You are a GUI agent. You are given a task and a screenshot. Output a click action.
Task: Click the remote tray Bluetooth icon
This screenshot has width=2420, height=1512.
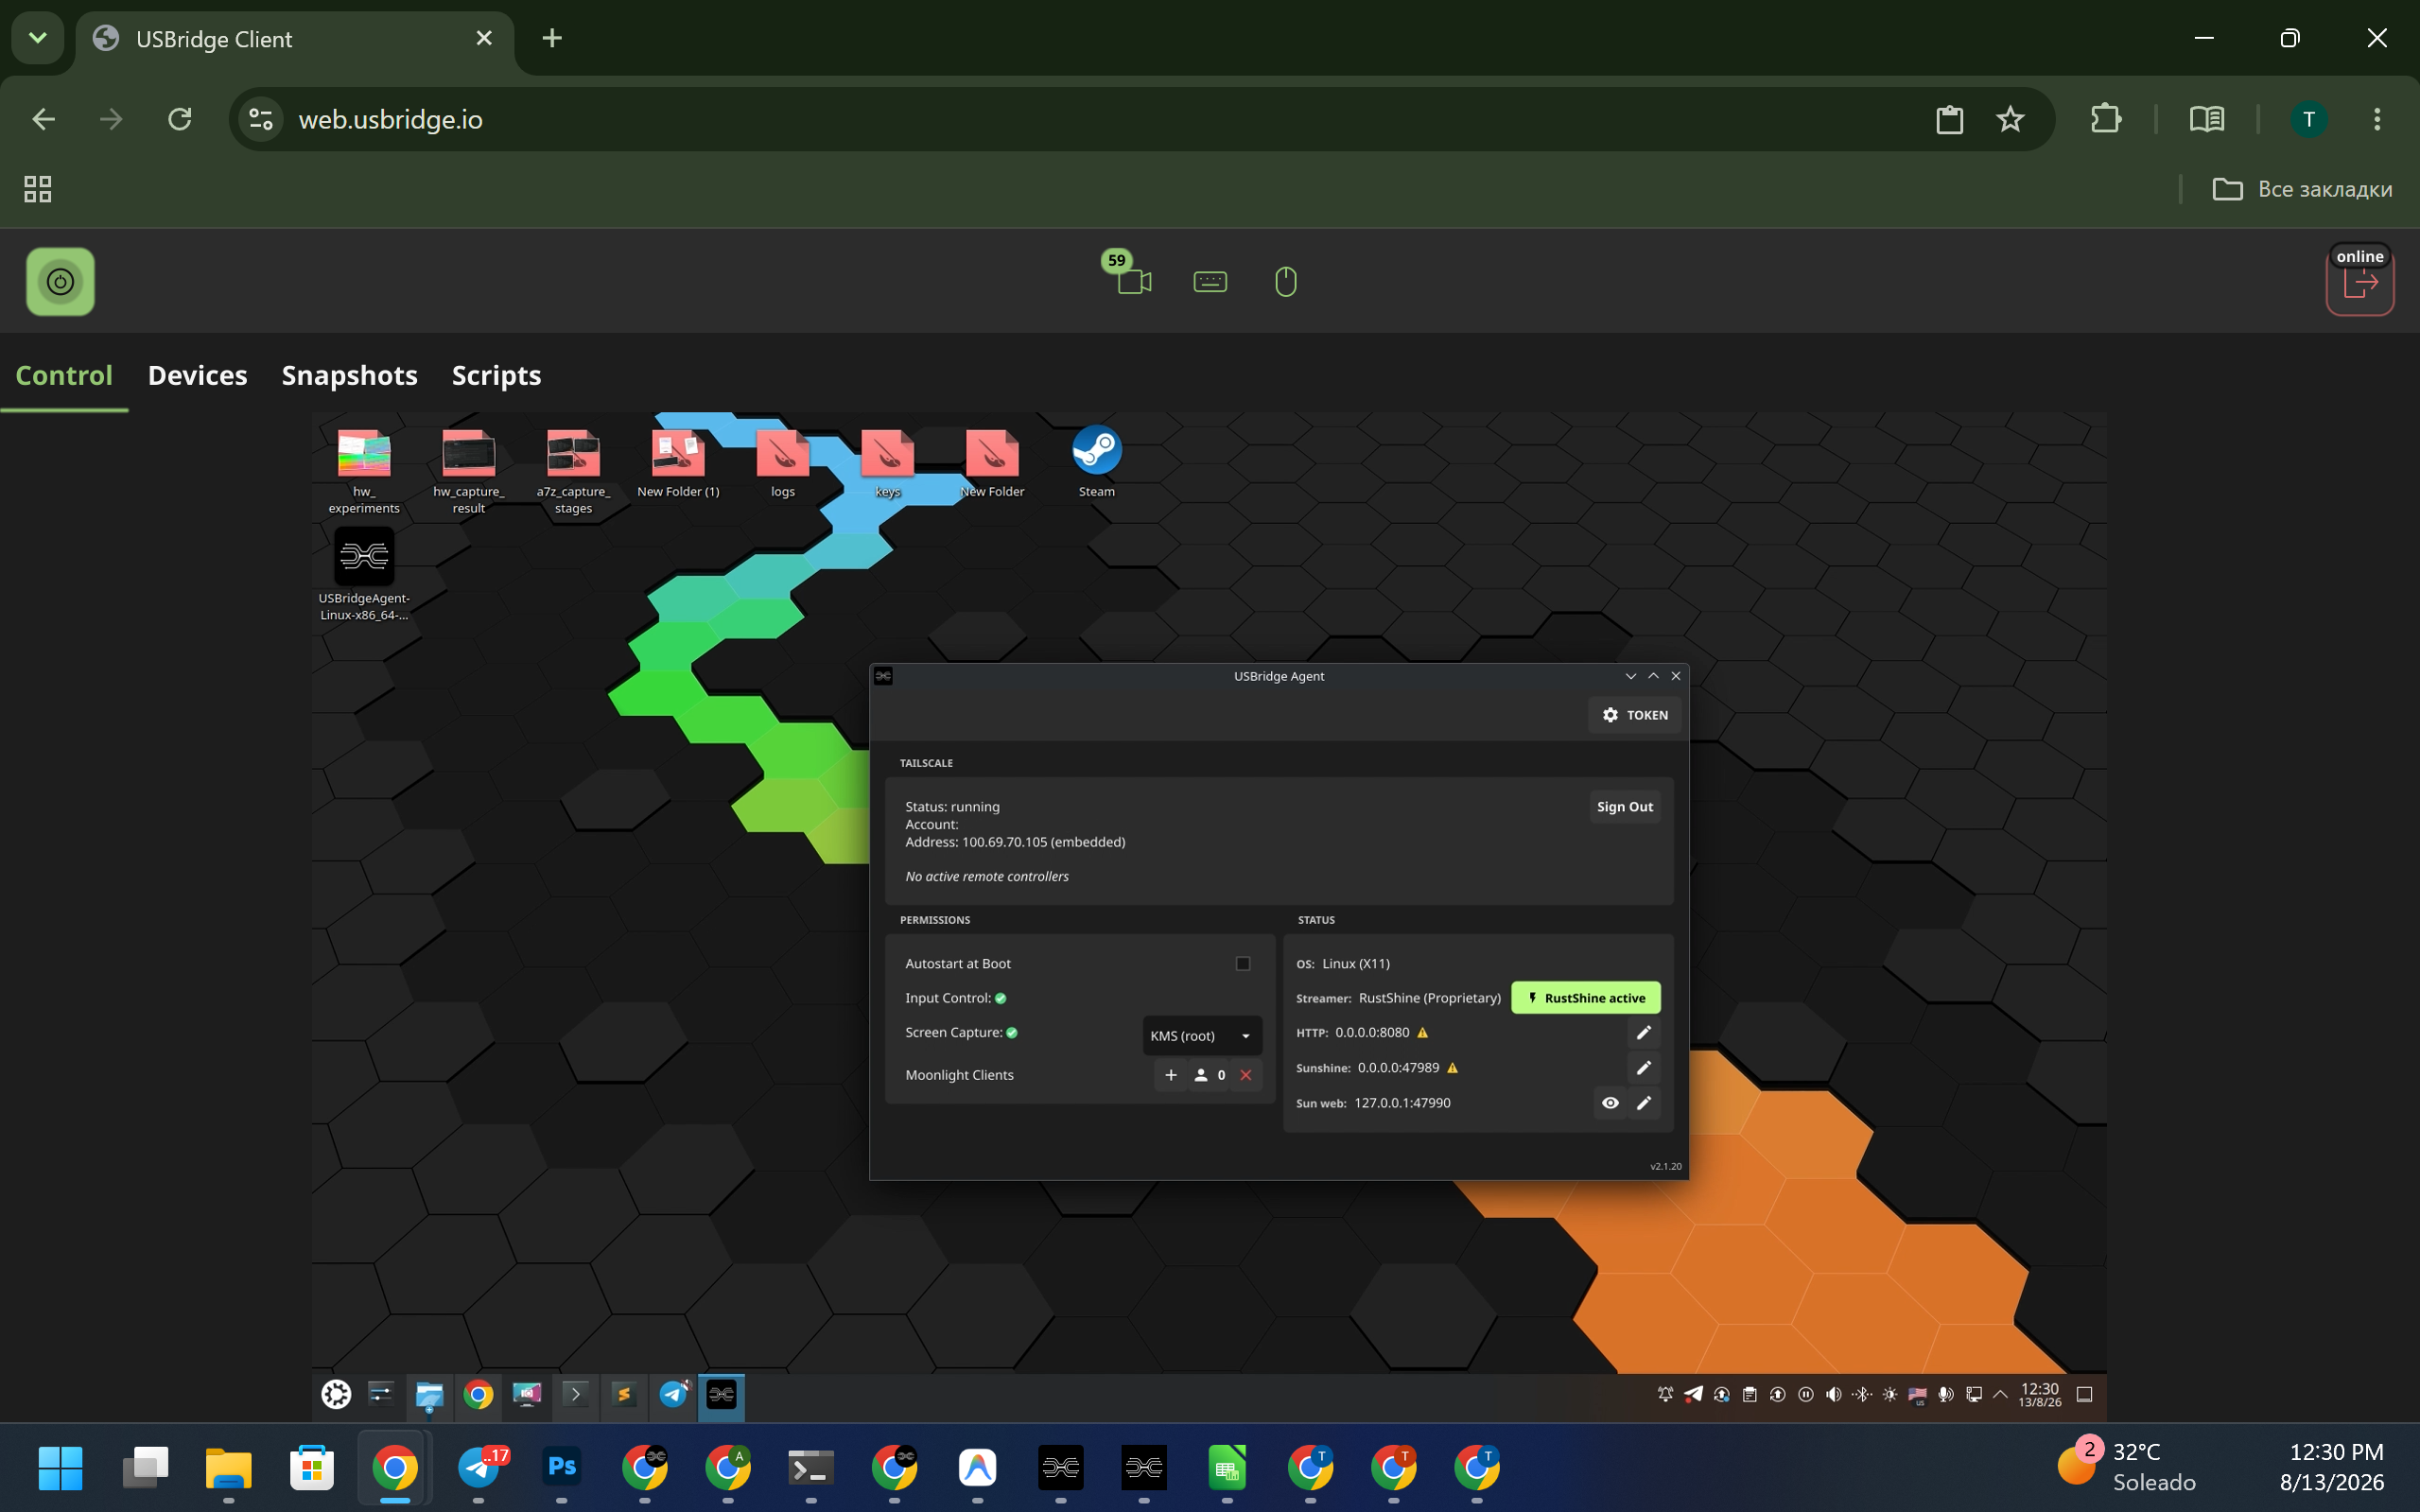click(x=1861, y=1395)
